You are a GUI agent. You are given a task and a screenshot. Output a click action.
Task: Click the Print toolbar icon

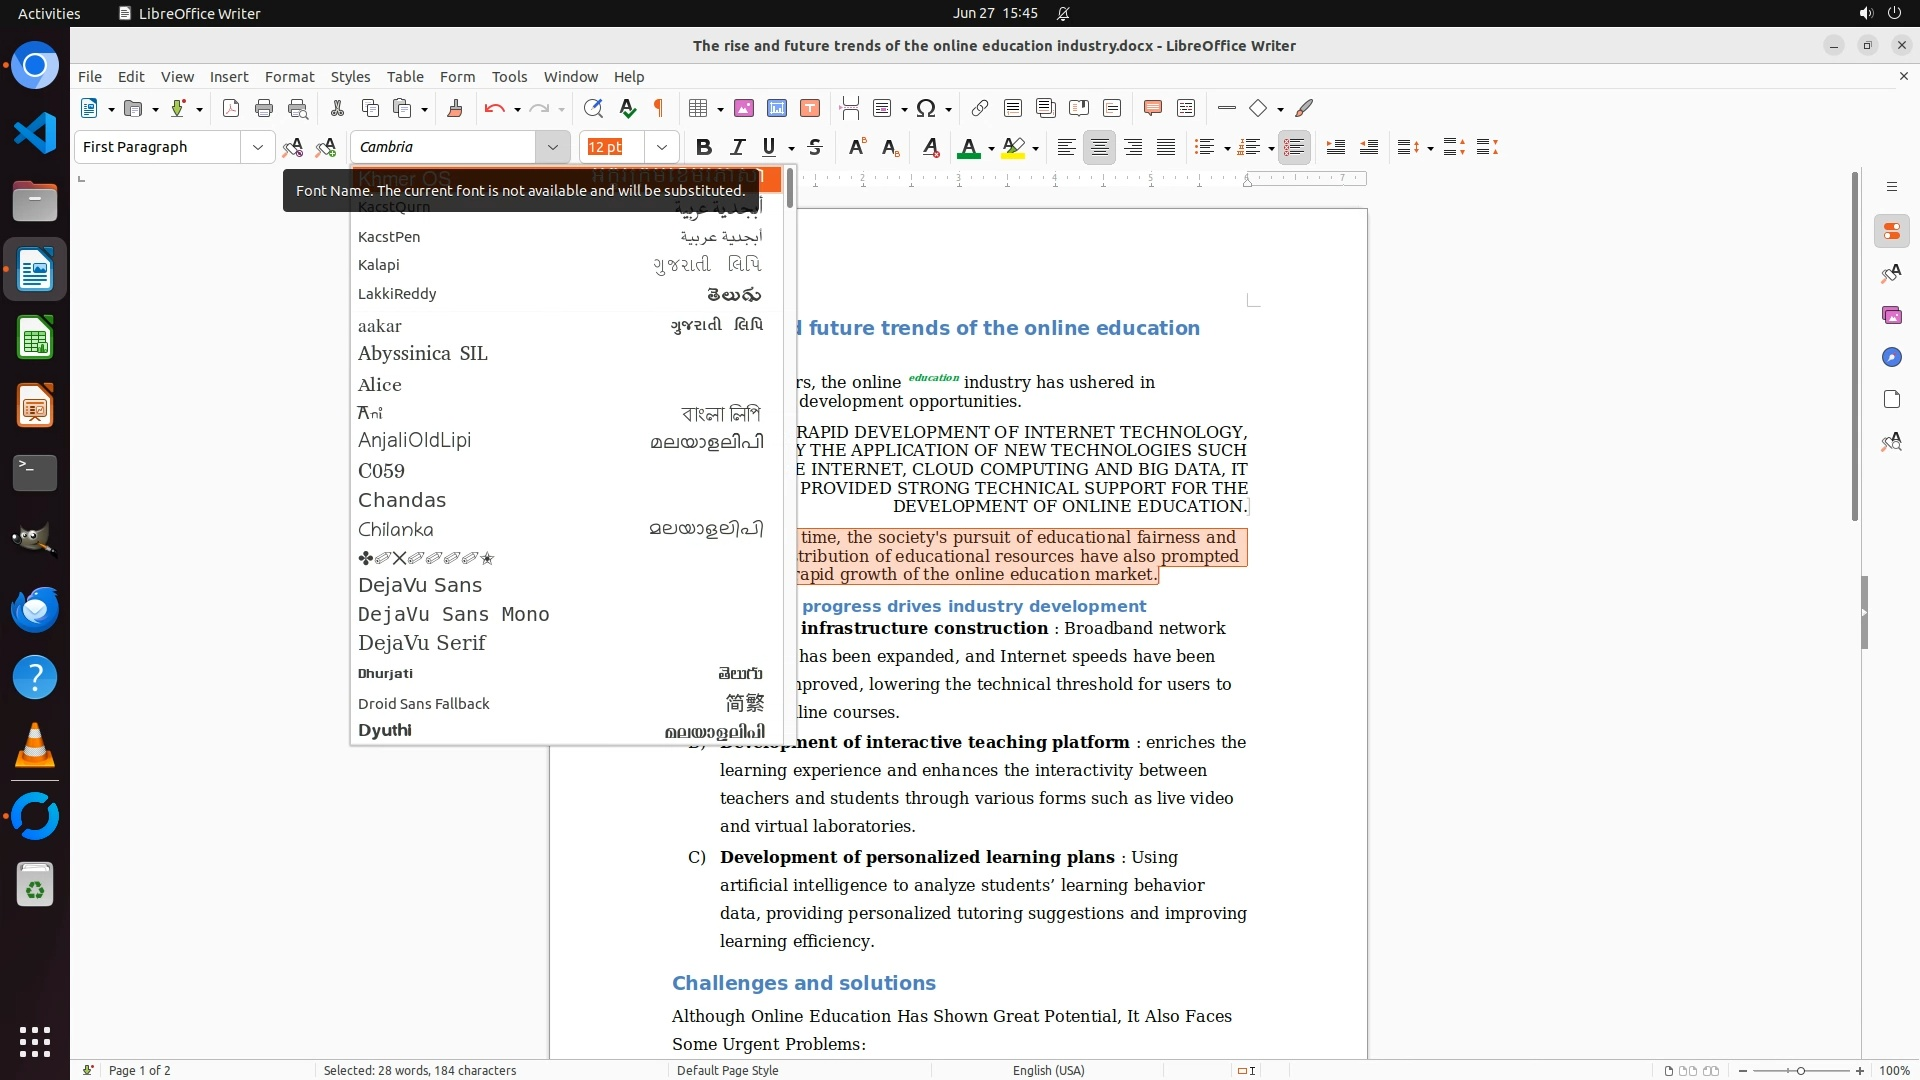[x=264, y=108]
